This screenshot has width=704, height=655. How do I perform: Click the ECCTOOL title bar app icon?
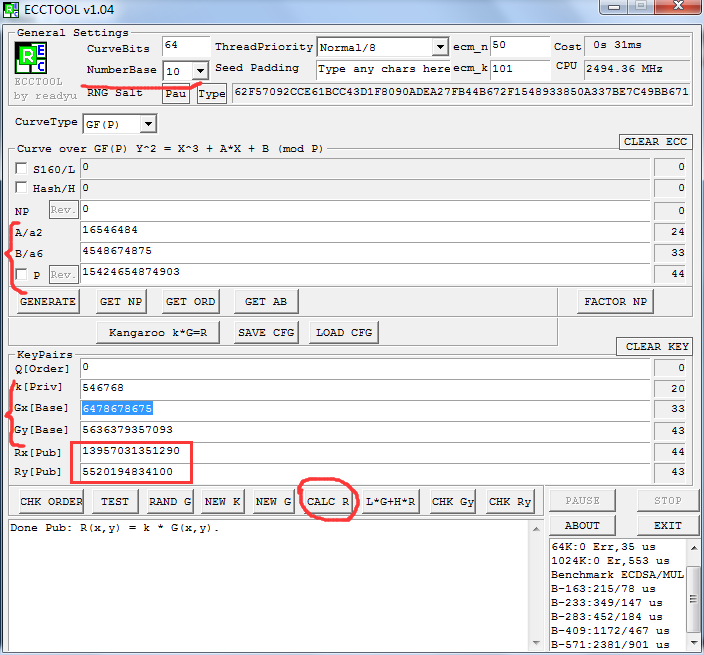(12, 10)
